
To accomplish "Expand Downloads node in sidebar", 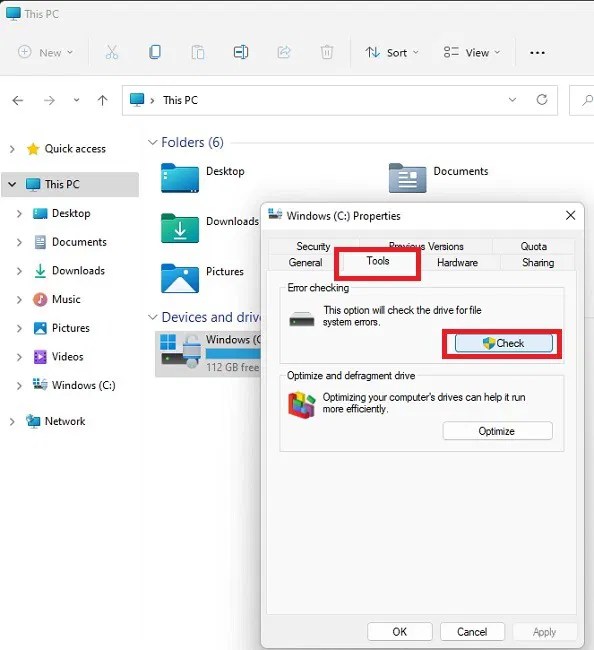I will (x=19, y=271).
